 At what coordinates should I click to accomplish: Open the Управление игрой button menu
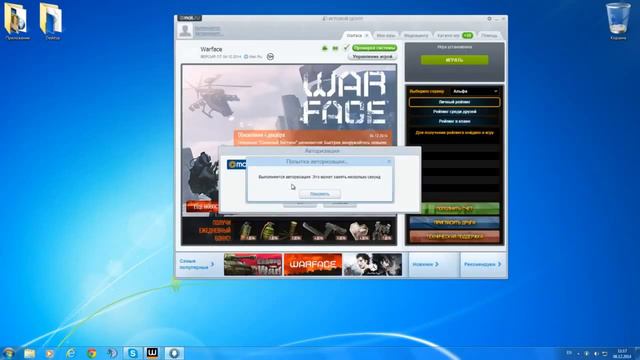pyautogui.click(x=372, y=57)
